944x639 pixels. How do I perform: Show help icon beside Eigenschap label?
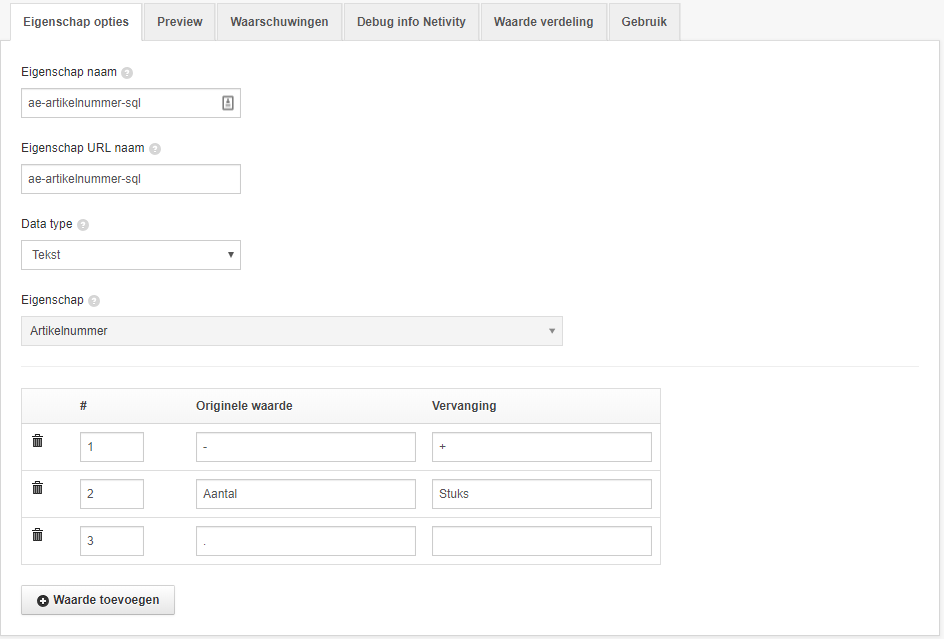(94, 301)
